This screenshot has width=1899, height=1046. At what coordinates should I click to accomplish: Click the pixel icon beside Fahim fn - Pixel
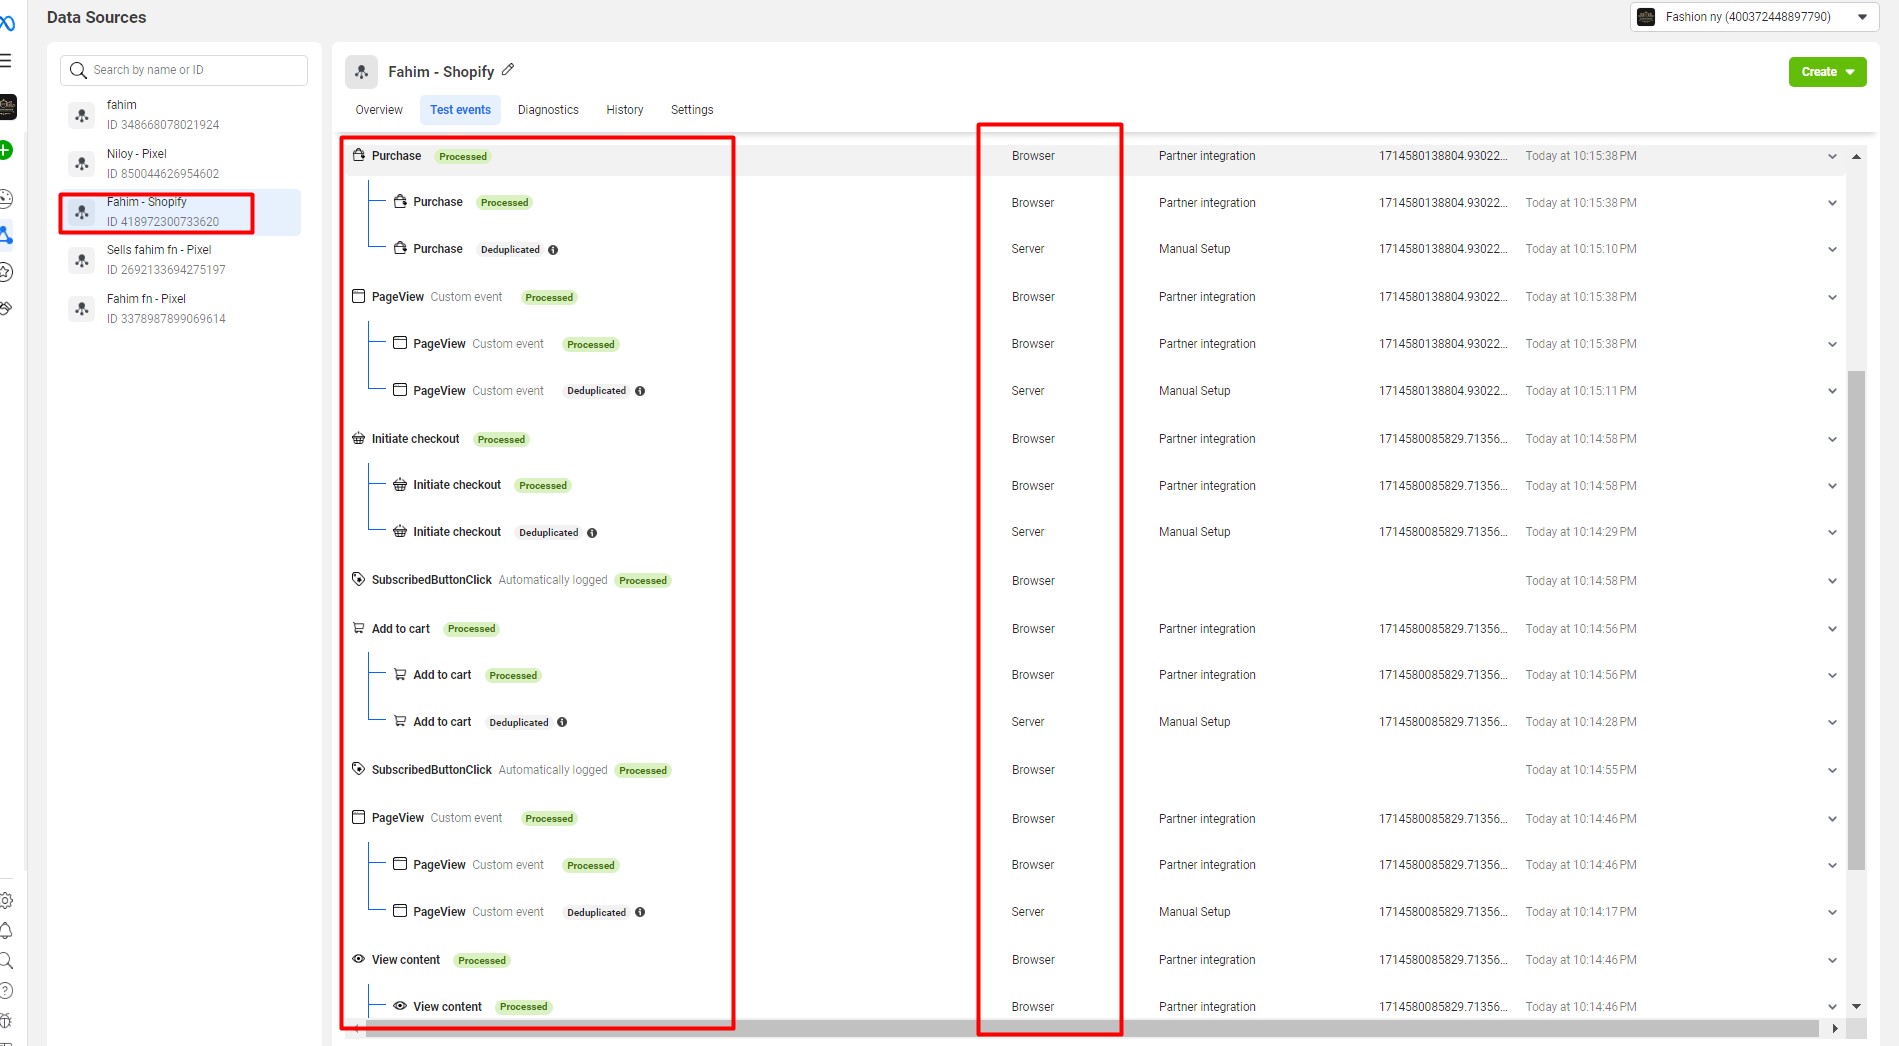tap(82, 308)
